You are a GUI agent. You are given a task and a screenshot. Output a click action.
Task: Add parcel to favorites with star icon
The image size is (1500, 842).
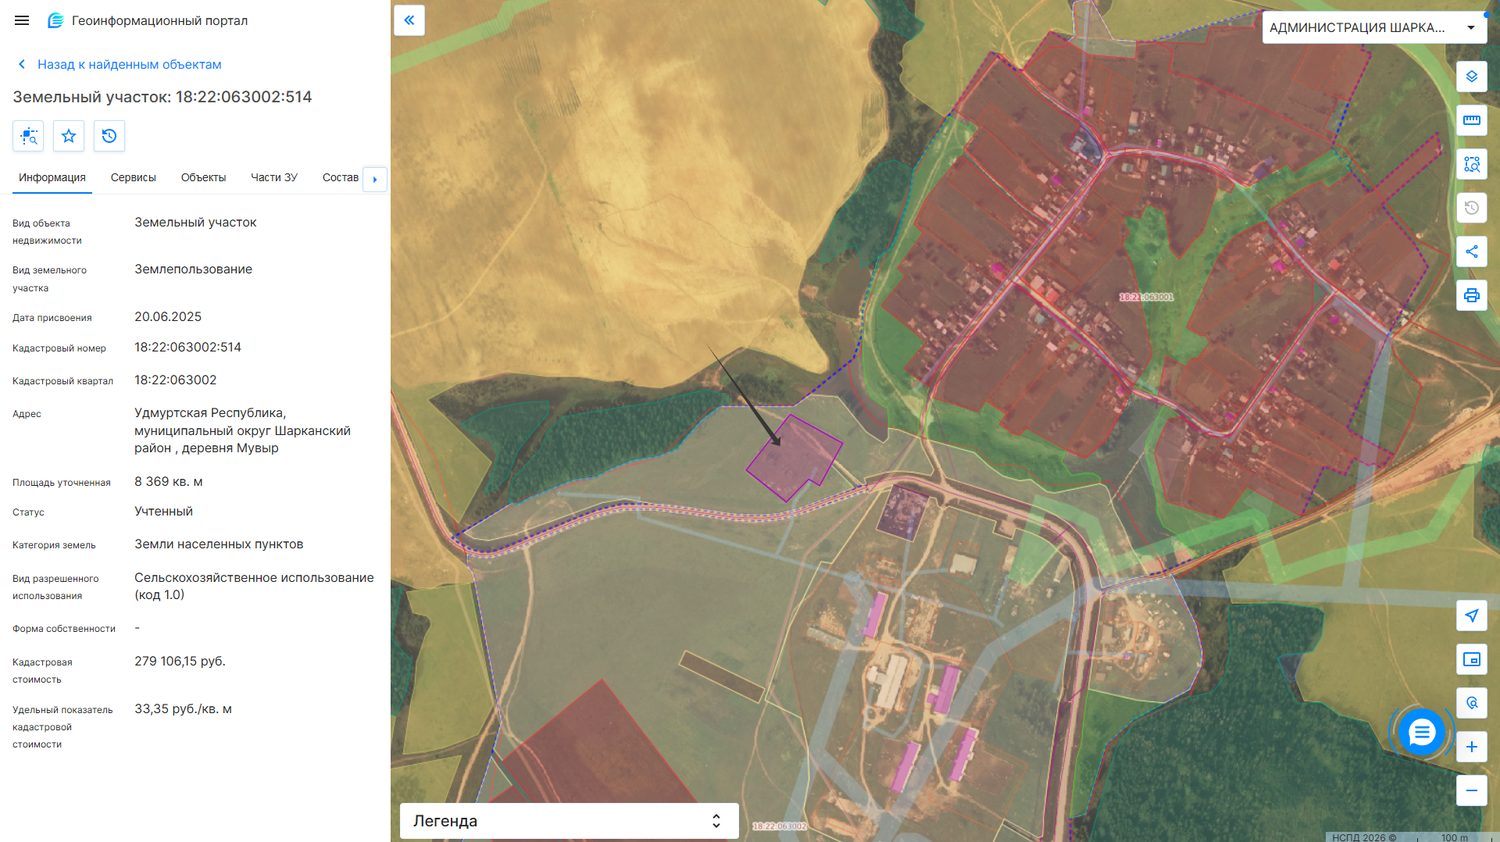69,136
